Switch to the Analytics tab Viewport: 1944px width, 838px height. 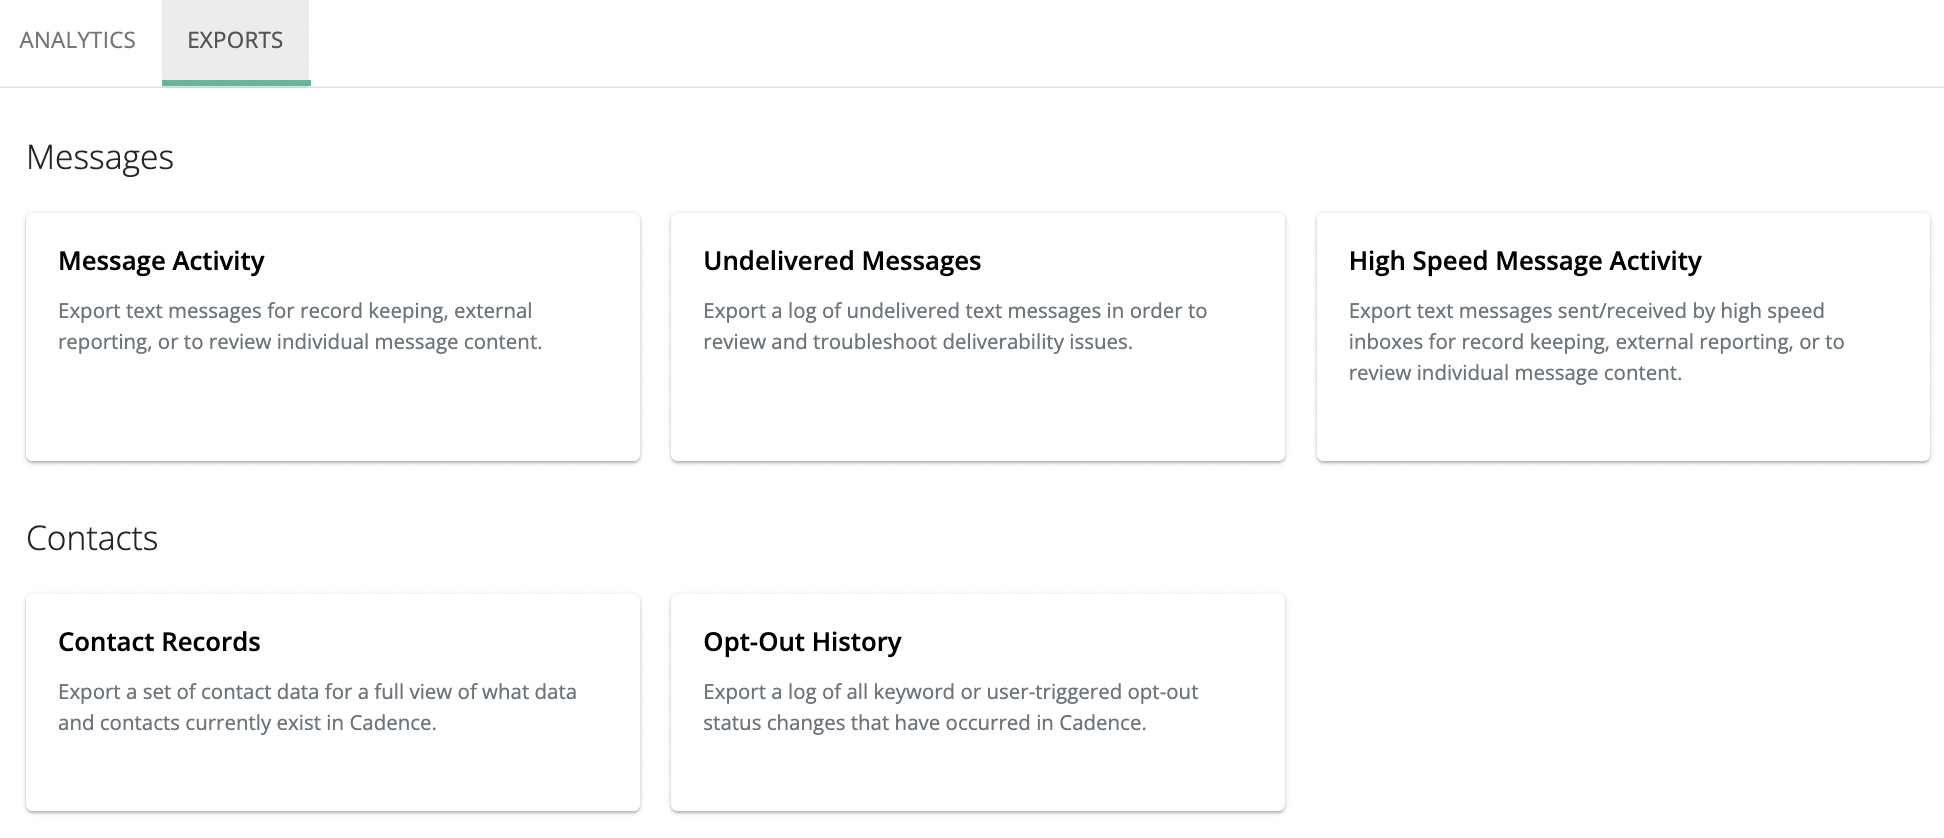coord(77,40)
